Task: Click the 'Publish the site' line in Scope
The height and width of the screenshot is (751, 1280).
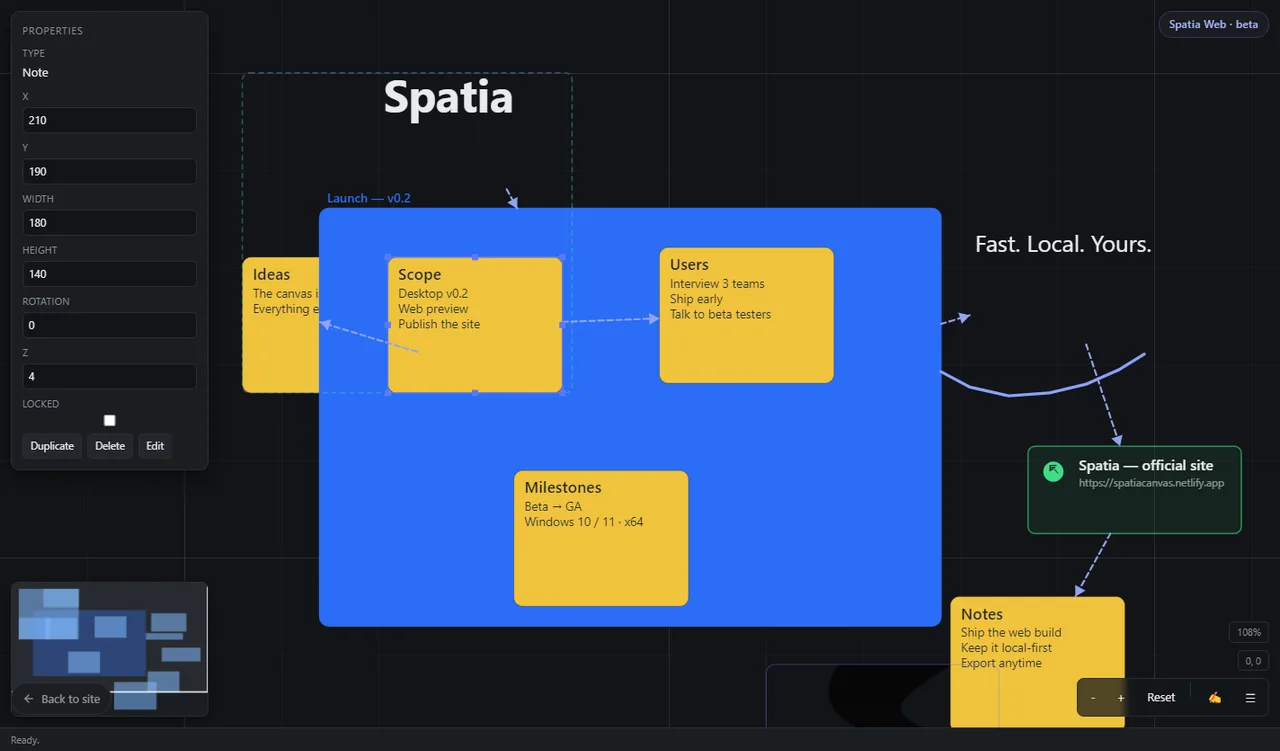Action: pos(439,324)
